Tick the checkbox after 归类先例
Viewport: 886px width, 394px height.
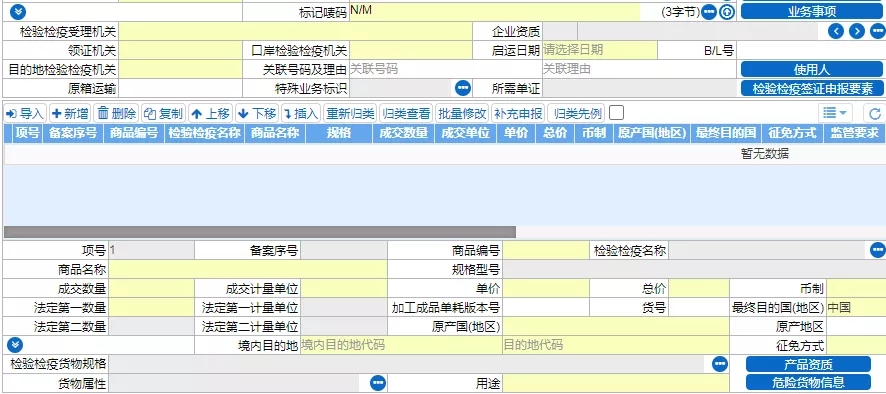[616, 114]
